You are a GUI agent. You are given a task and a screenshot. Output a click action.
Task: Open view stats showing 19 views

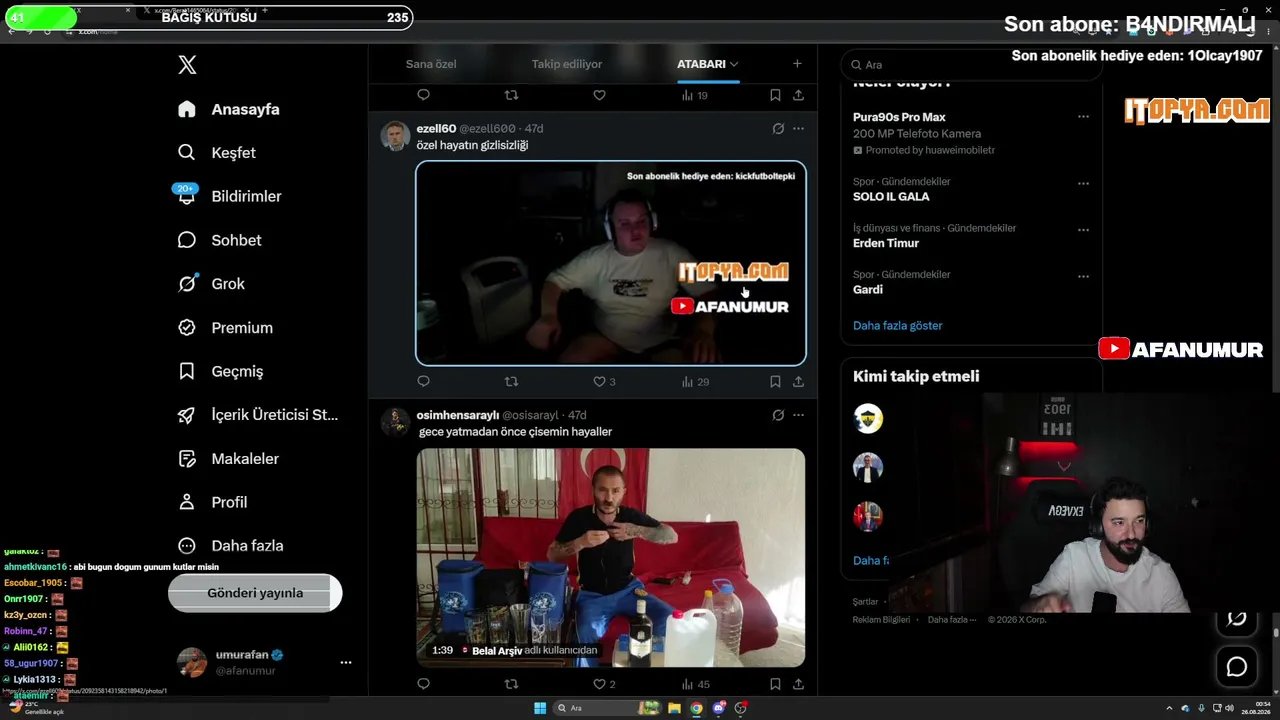click(694, 95)
